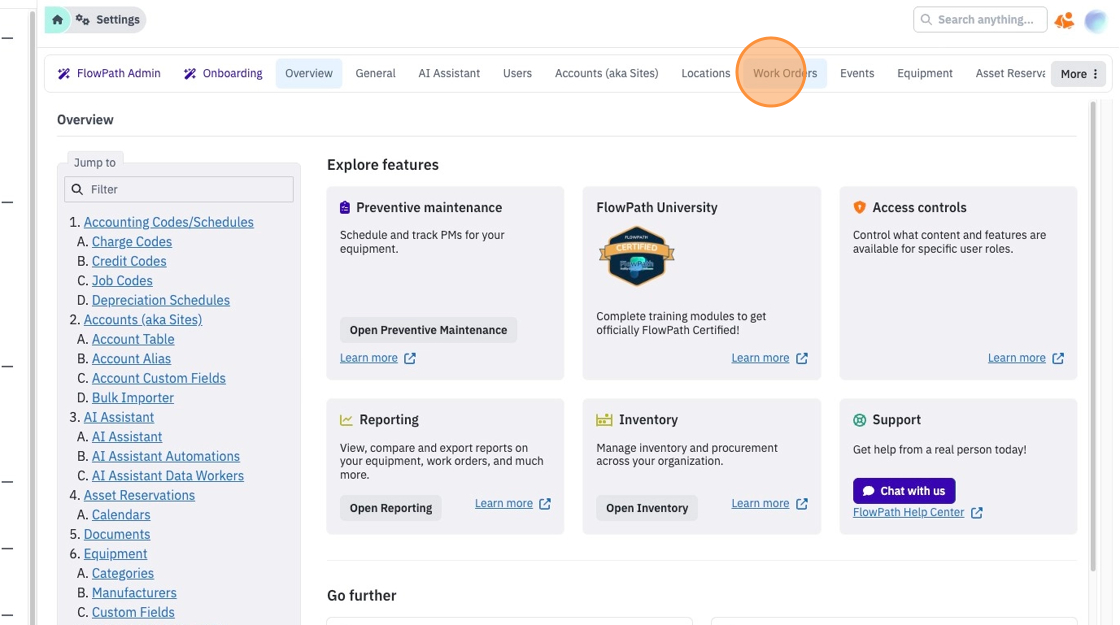
Task: Click the Inventory icon
Action: coord(604,420)
